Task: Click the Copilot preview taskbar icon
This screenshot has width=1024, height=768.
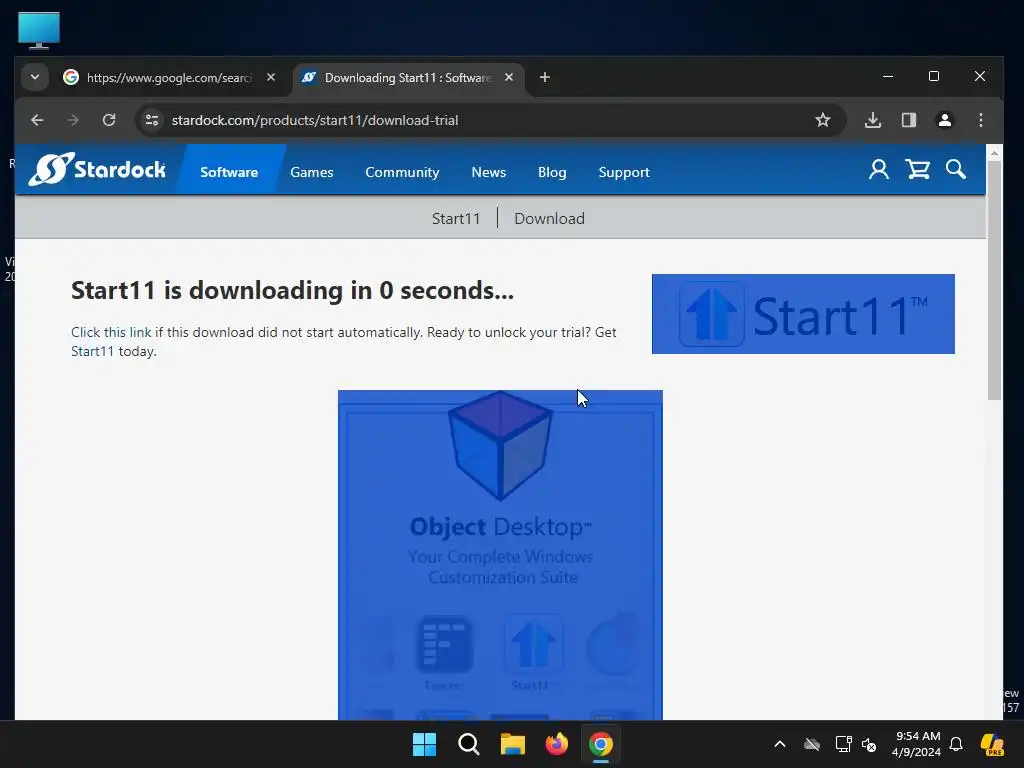Action: point(993,744)
